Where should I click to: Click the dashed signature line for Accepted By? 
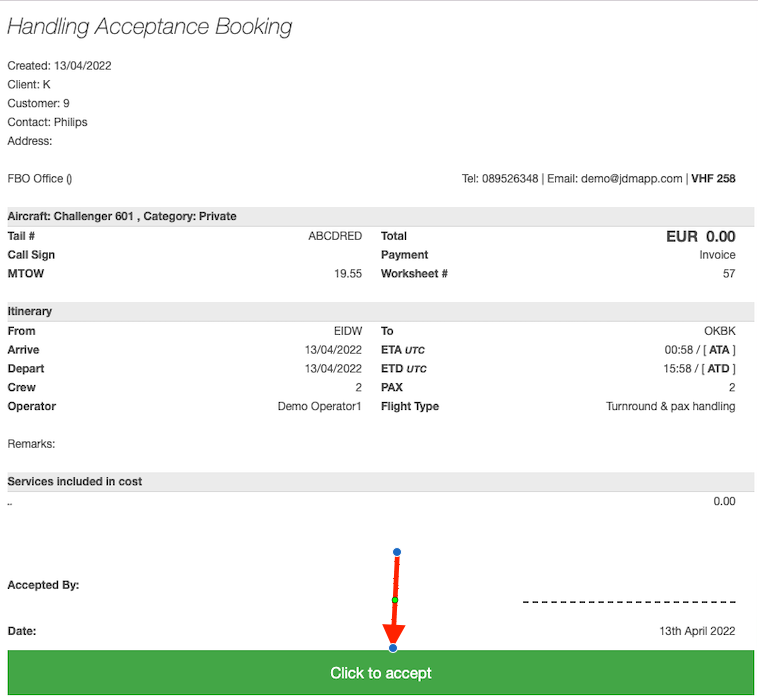(x=629, y=602)
